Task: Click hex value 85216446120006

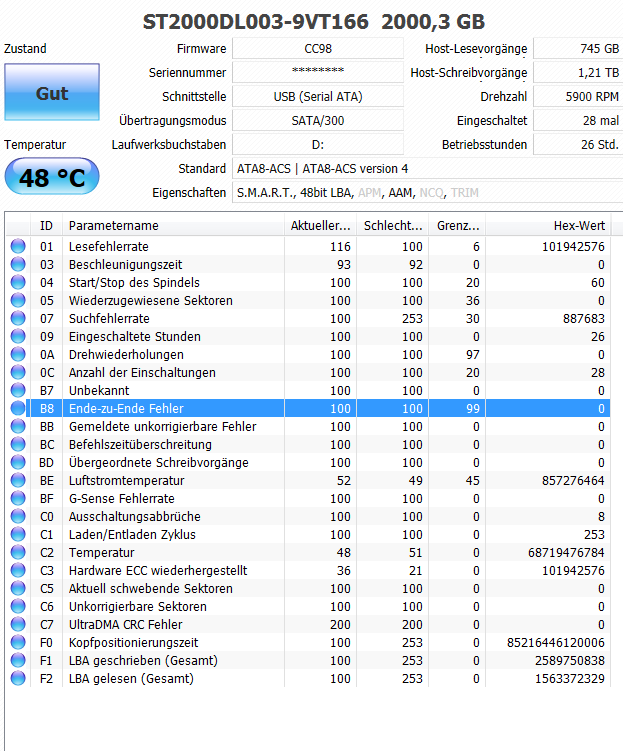Action: pyautogui.click(x=556, y=642)
